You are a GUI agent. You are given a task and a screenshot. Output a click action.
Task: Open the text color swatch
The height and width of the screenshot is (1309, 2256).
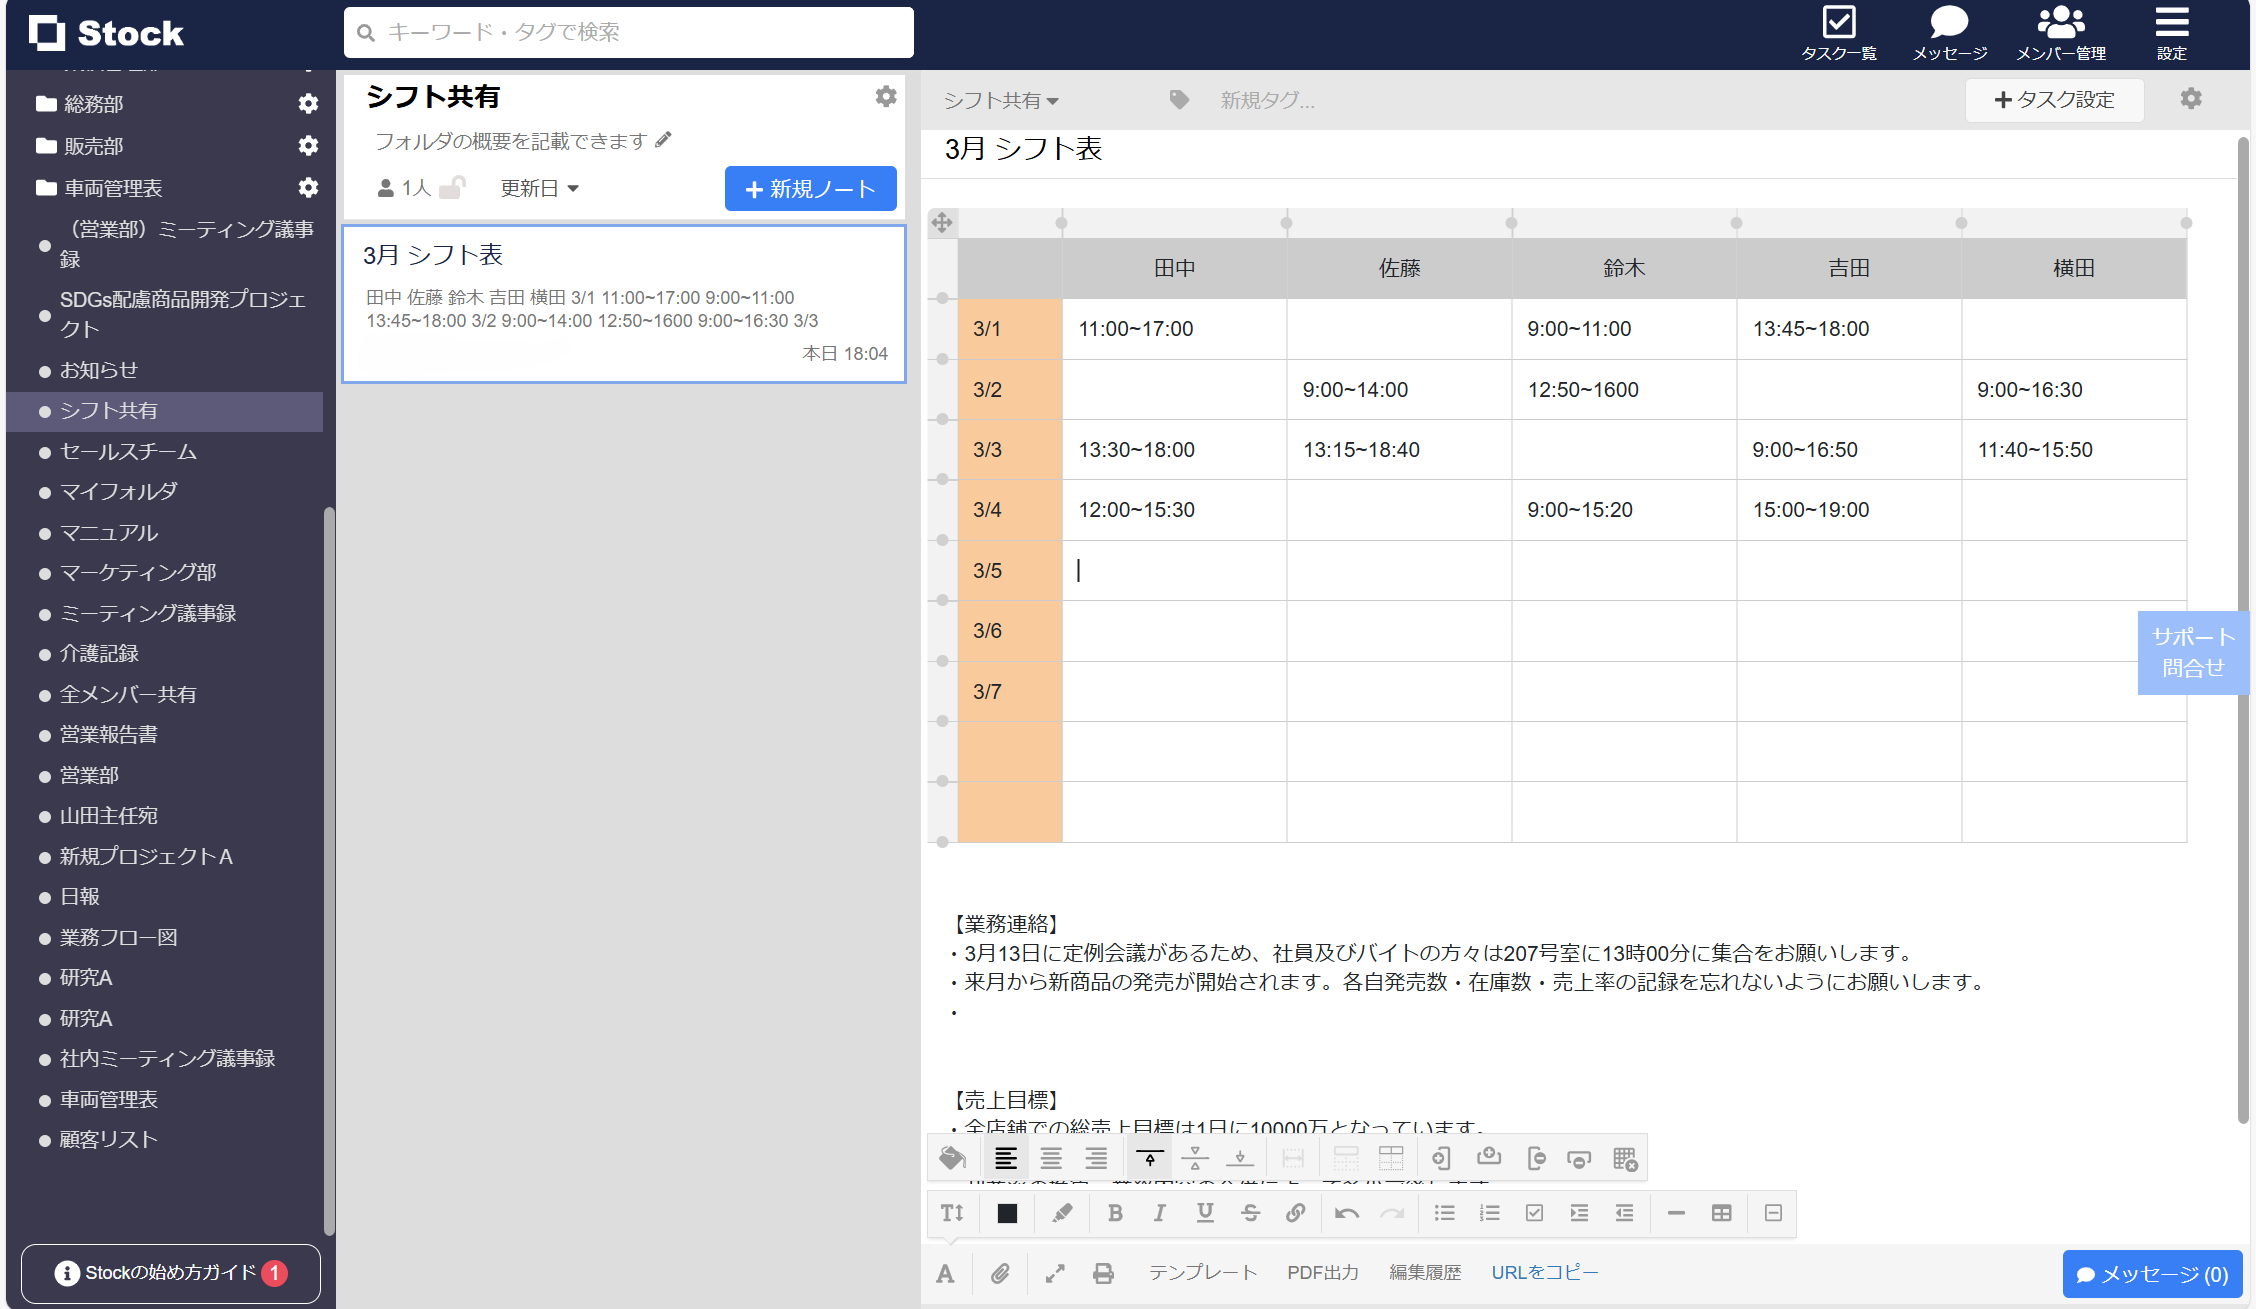click(x=1006, y=1213)
